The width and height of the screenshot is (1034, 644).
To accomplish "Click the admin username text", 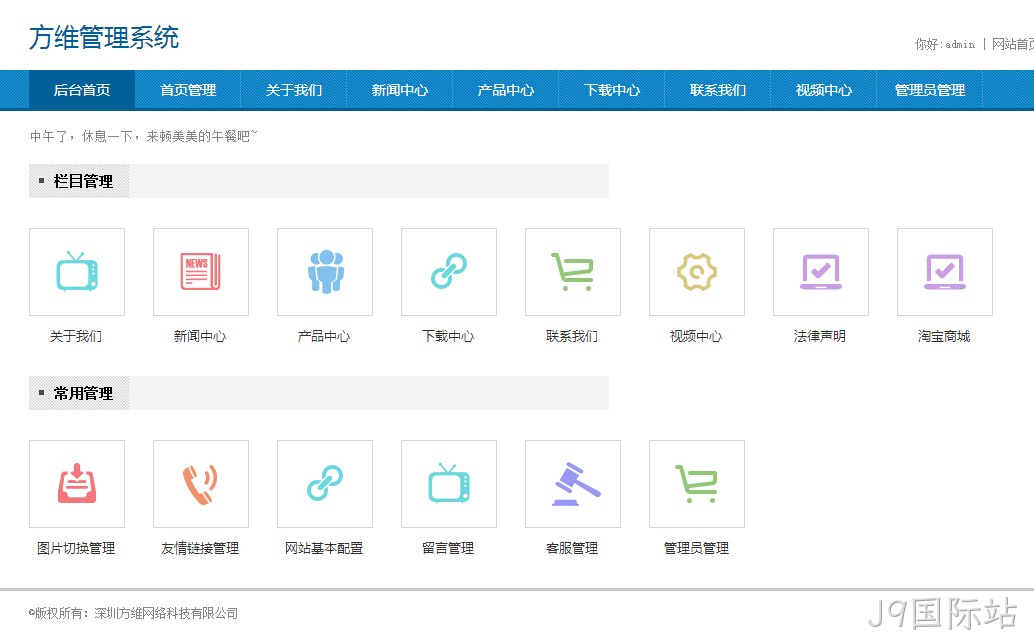I will [x=960, y=44].
